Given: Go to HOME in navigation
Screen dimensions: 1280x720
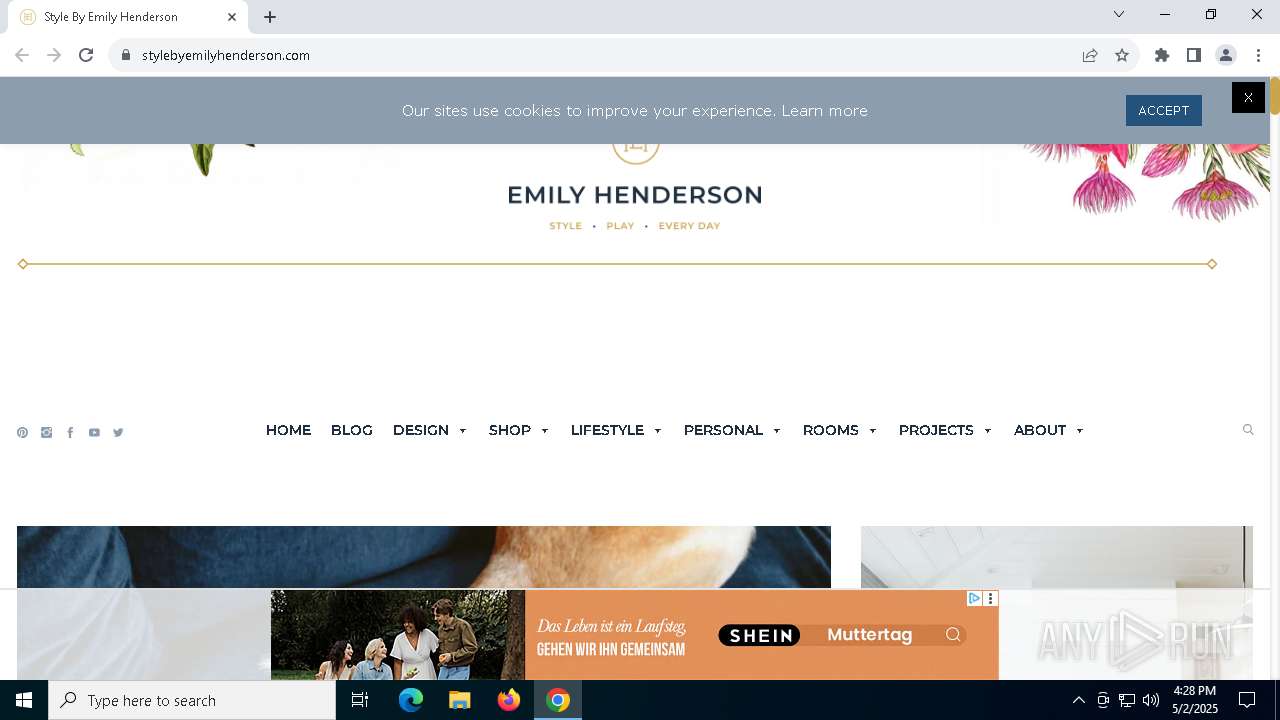Looking at the screenshot, I should point(288,430).
